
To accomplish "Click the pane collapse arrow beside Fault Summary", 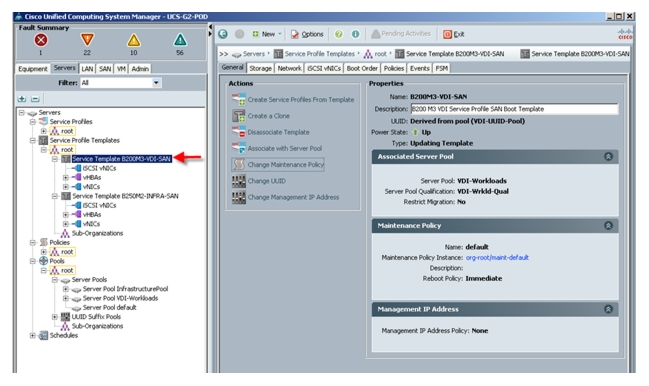I will point(210,26).
